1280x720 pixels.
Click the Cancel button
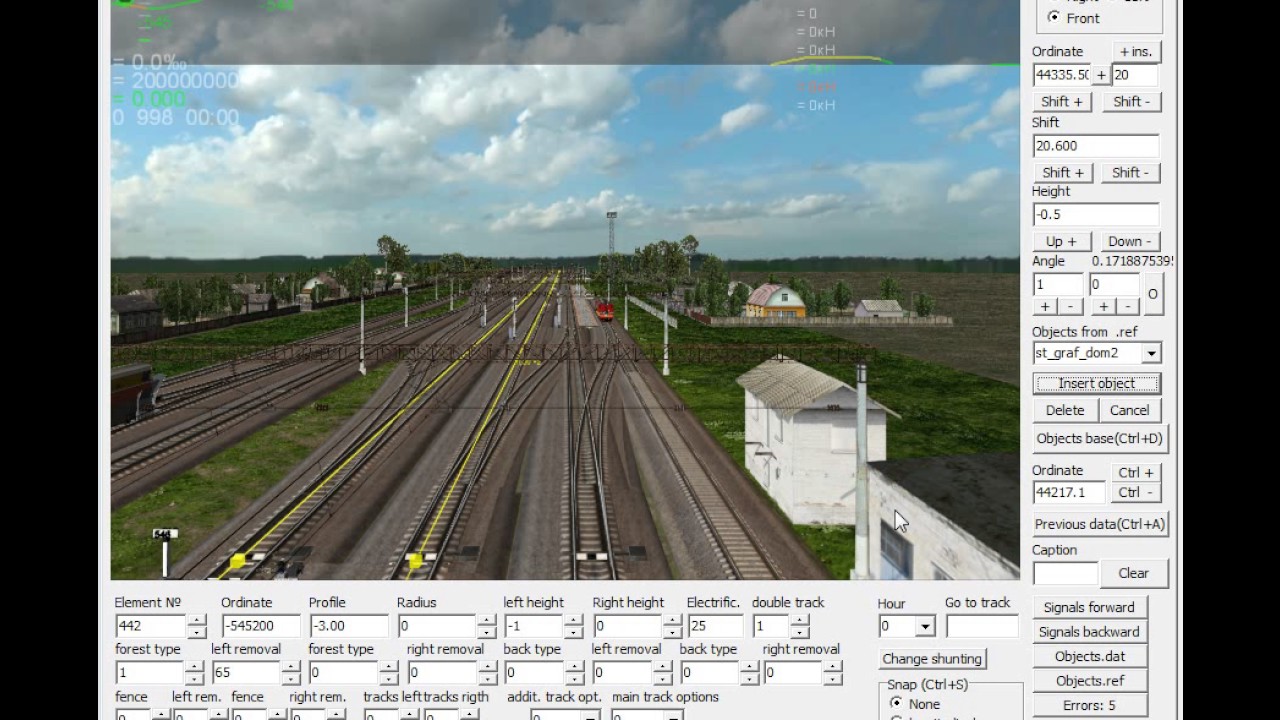pyautogui.click(x=1129, y=410)
